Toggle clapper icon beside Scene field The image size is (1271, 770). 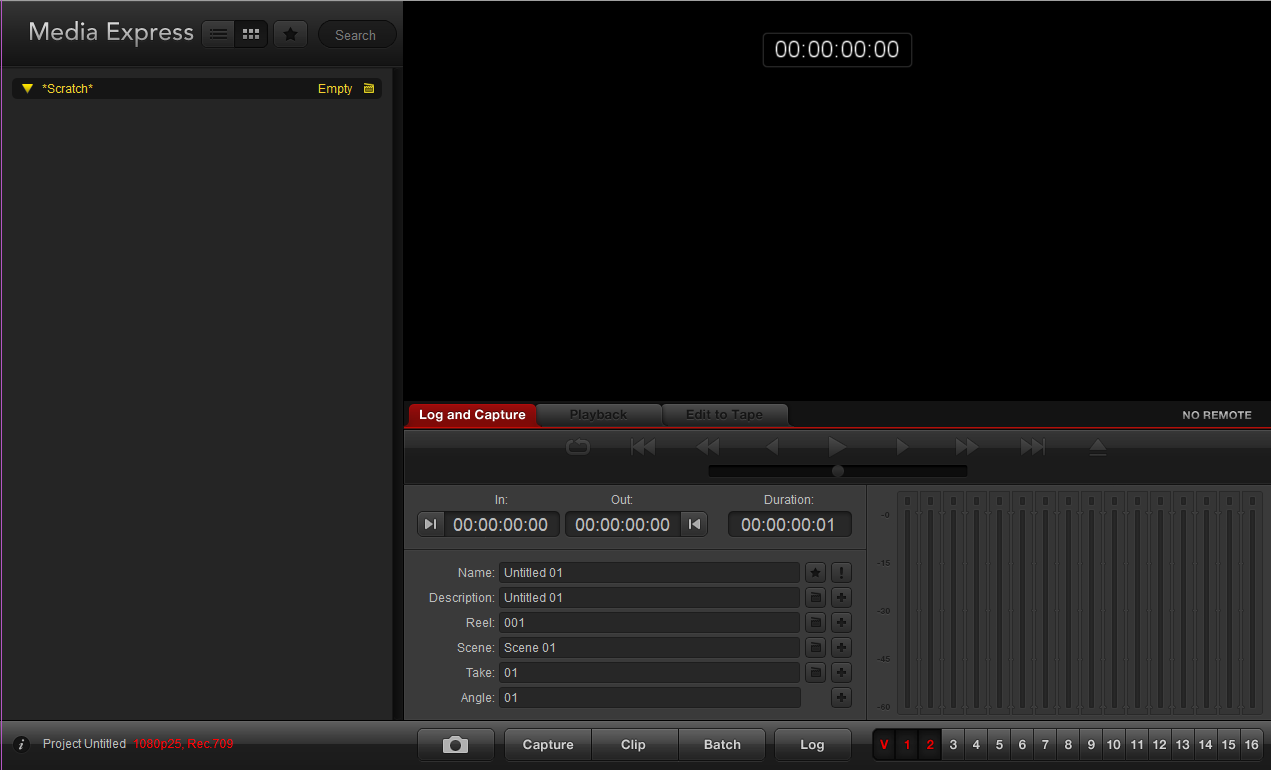click(816, 648)
